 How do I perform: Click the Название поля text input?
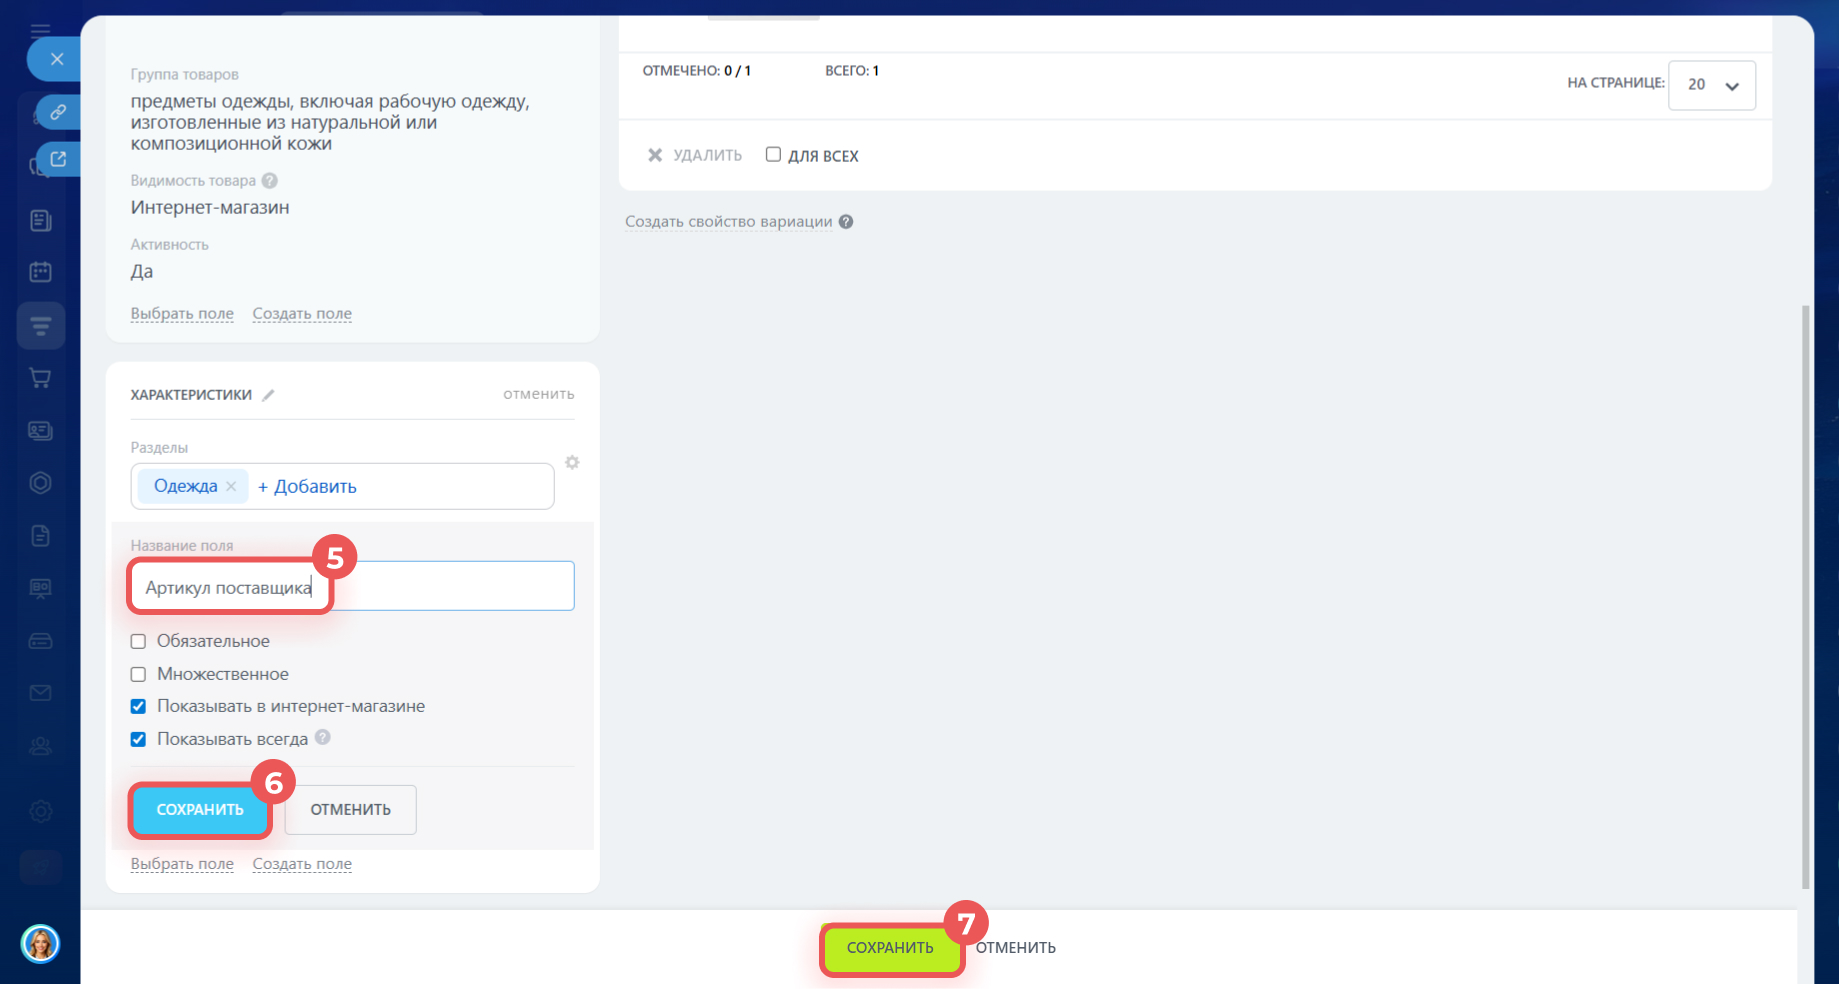pos(450,587)
